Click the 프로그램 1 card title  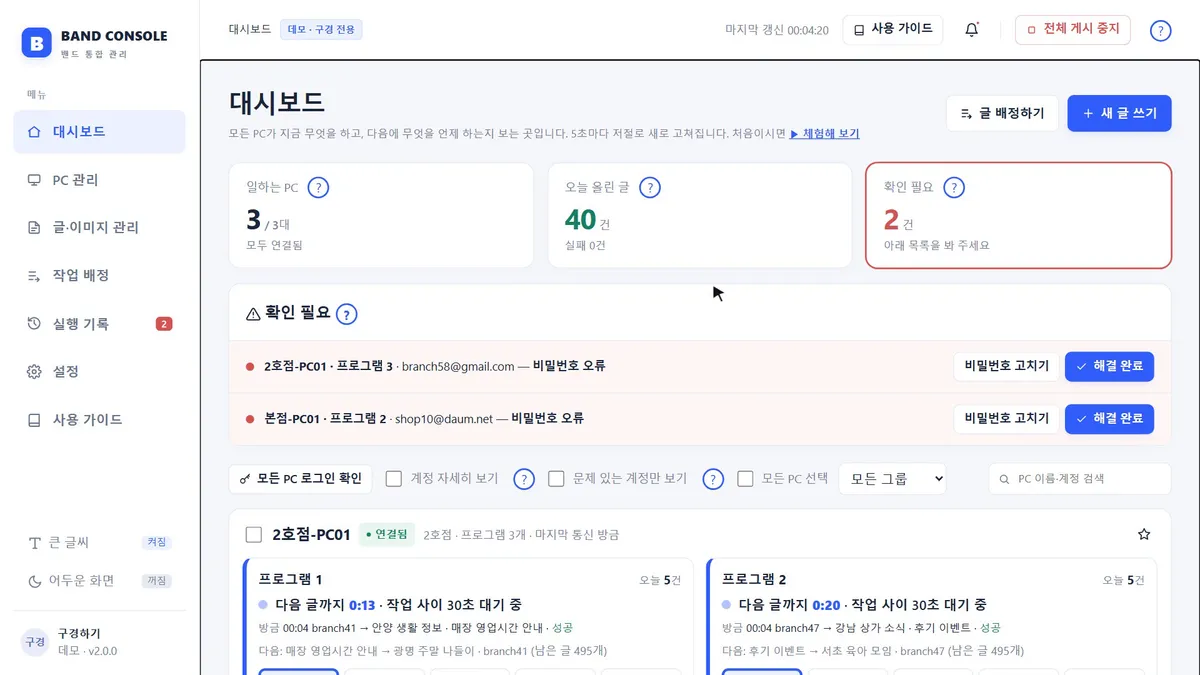(290, 579)
